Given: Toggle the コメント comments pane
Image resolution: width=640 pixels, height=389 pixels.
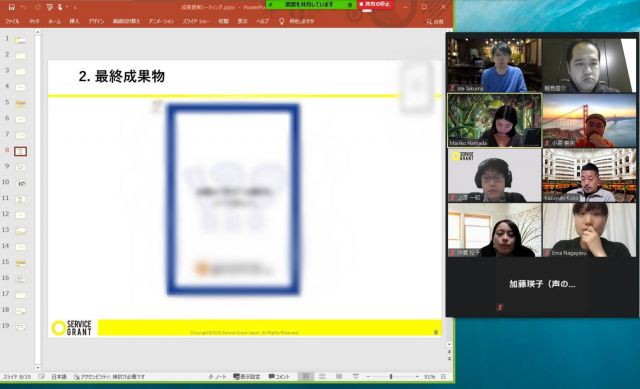Looking at the screenshot, I should coord(279,377).
